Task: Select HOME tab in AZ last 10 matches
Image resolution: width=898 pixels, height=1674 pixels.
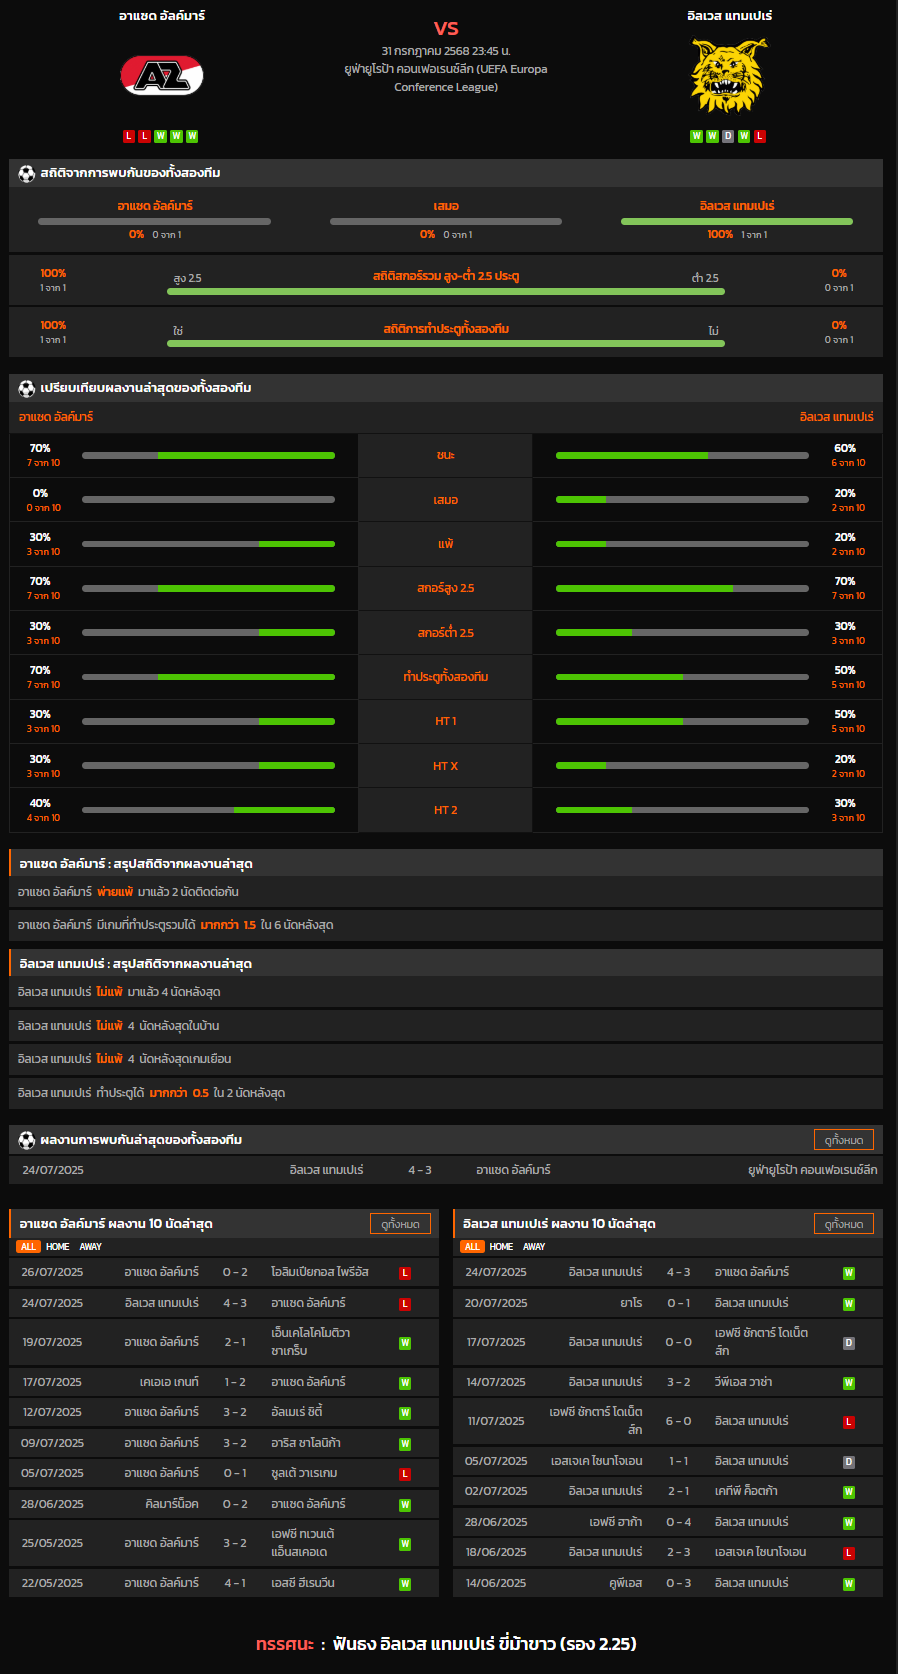Action: pos(58,1247)
